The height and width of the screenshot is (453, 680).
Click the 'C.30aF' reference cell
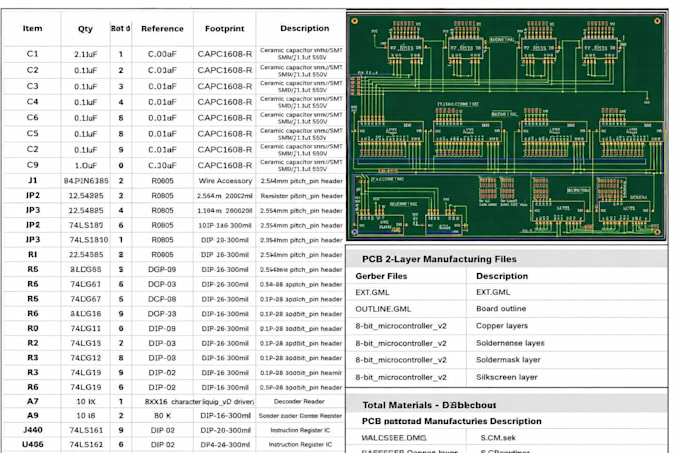162,166
